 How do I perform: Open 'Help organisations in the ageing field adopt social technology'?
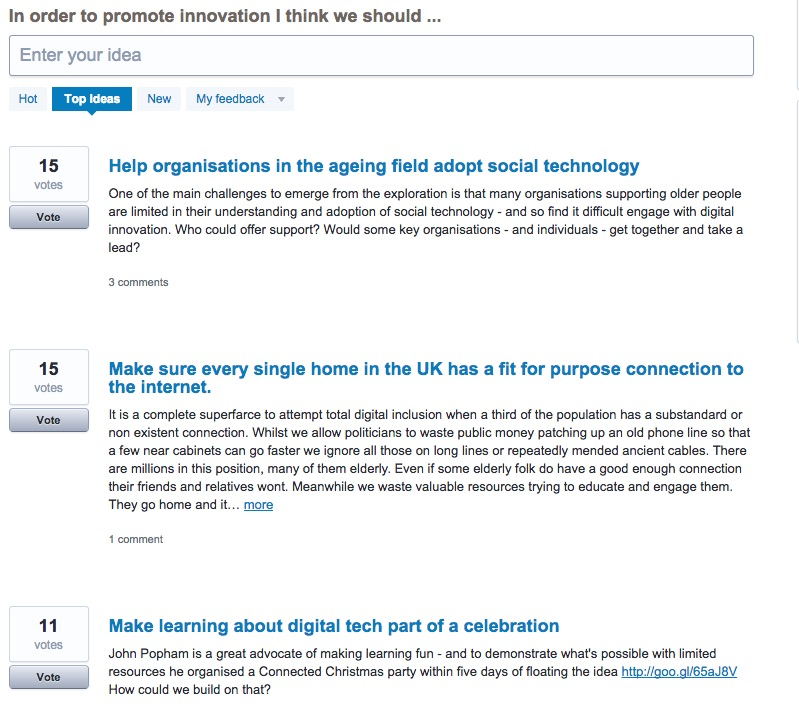tap(374, 166)
